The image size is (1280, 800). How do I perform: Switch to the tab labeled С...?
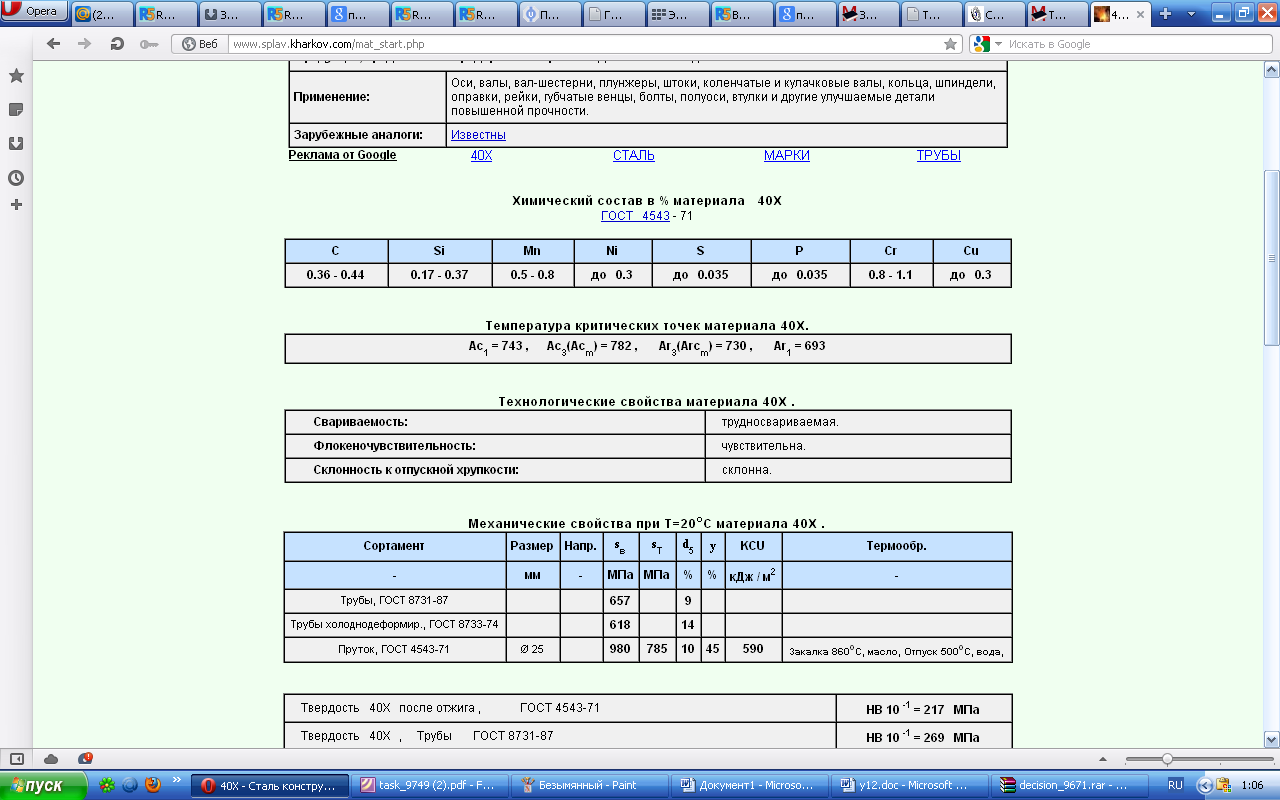pos(995,14)
